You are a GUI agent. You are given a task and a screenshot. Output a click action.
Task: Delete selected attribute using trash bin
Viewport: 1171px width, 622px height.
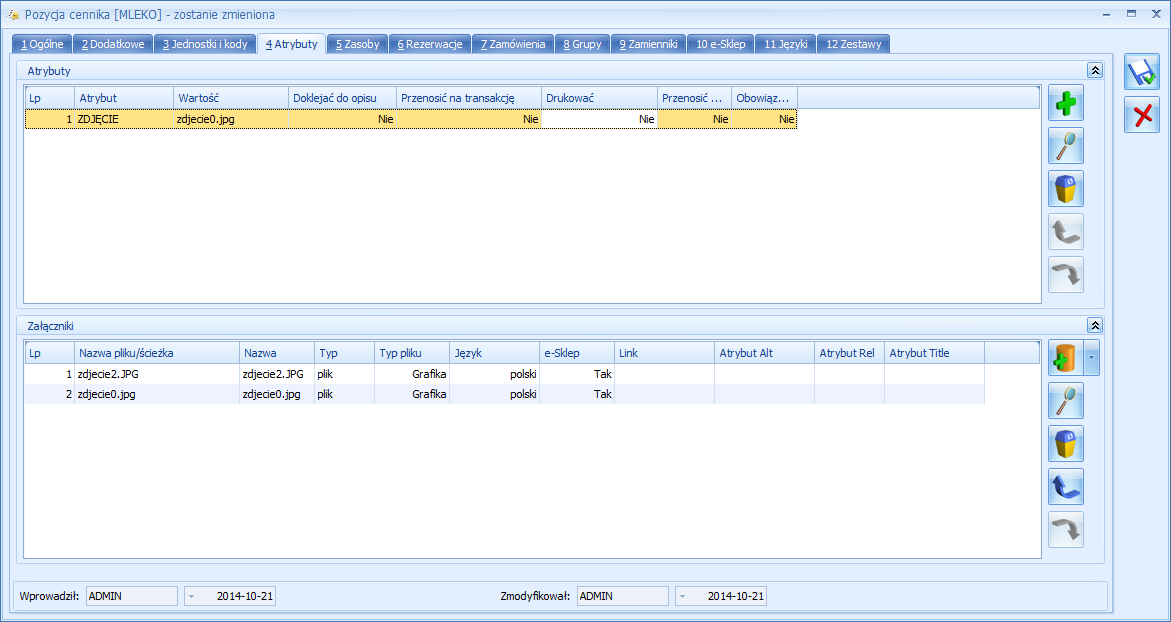tap(1066, 188)
